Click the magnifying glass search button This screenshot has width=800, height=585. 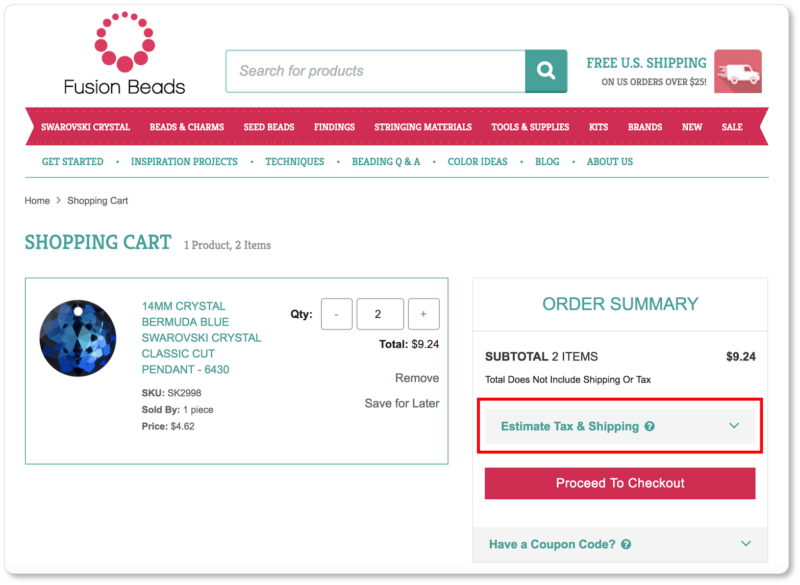click(x=546, y=71)
